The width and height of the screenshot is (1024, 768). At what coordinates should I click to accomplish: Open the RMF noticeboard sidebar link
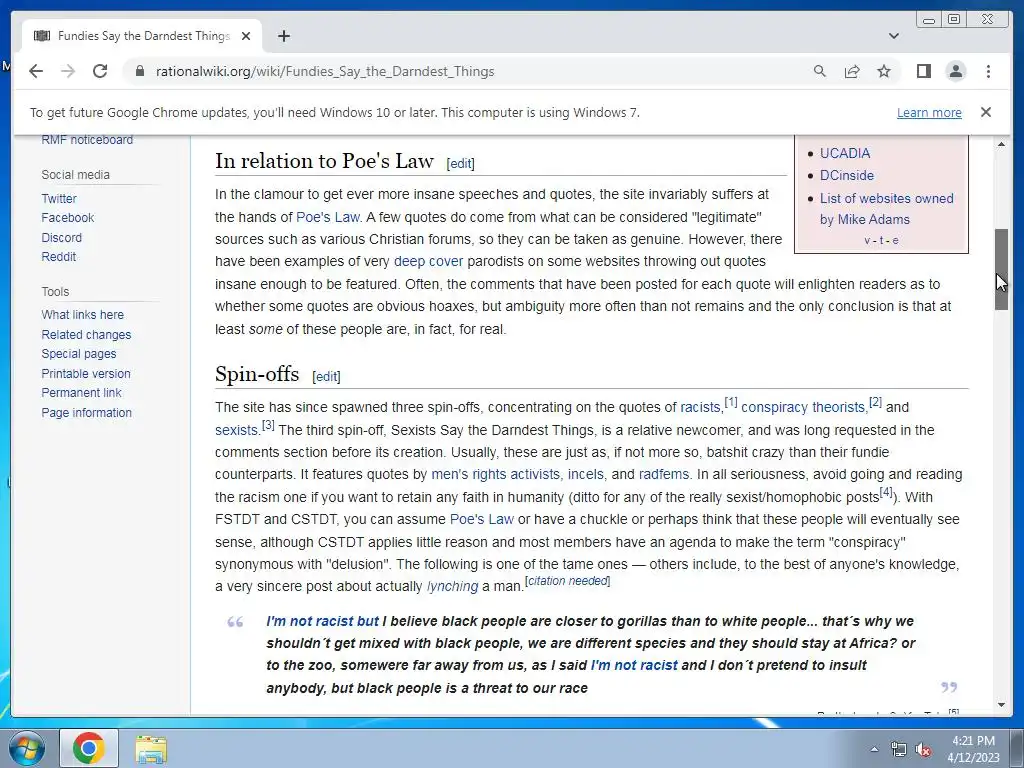coord(87,140)
